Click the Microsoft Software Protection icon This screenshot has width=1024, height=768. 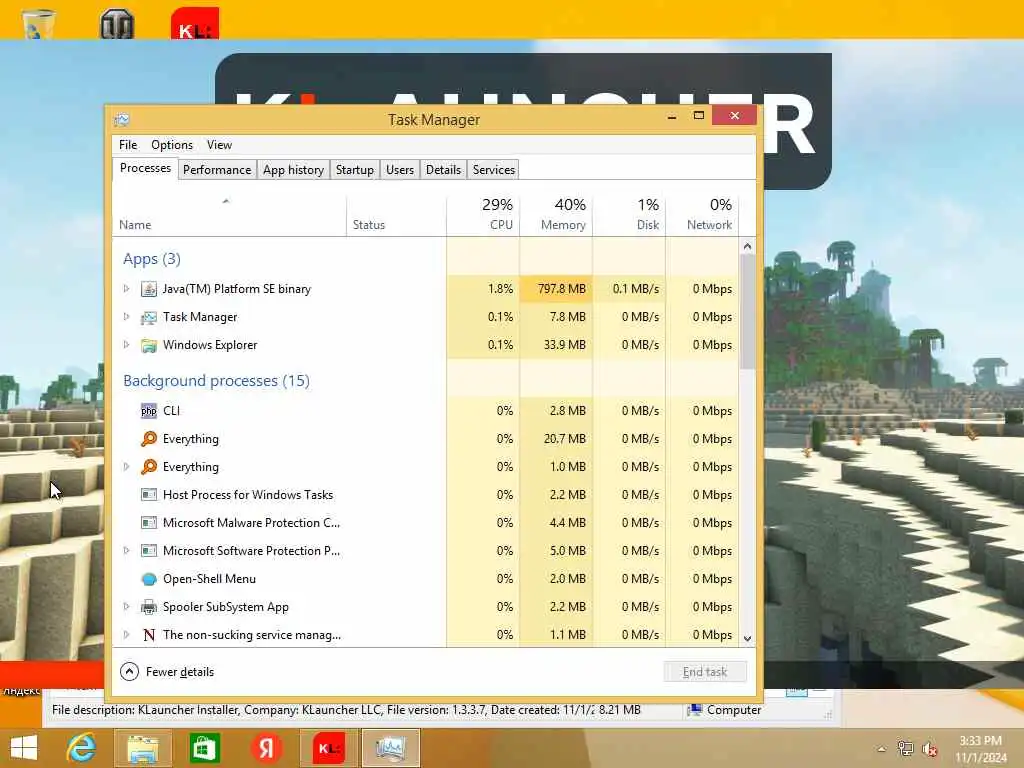[149, 551]
